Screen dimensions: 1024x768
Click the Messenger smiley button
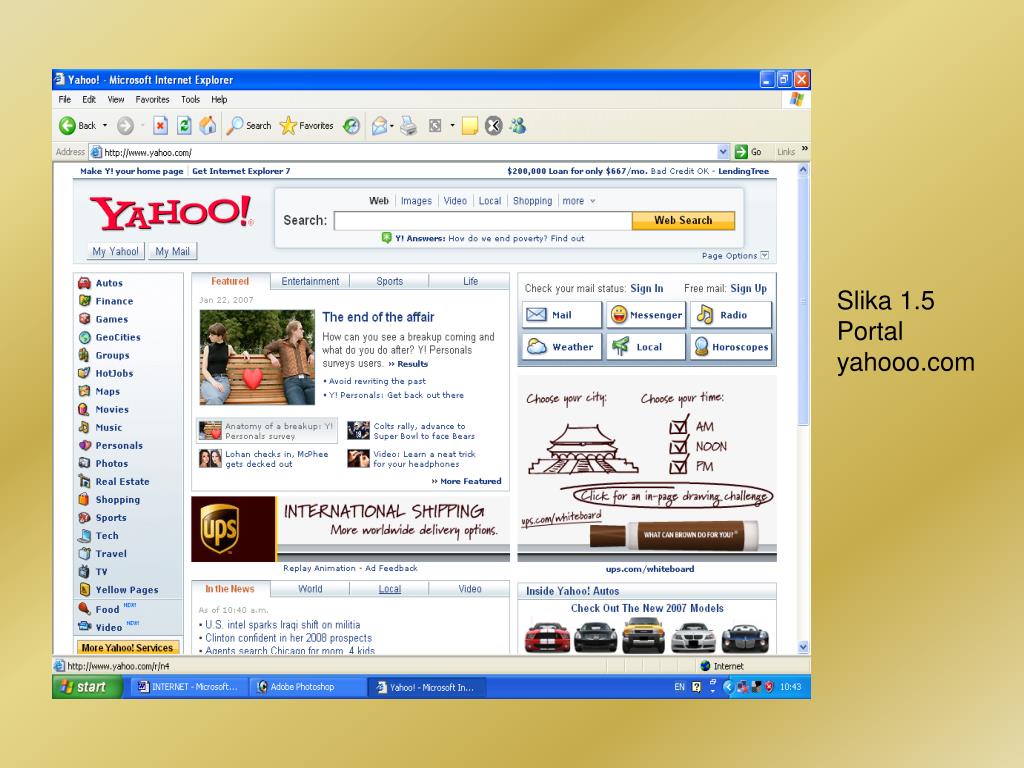(x=646, y=315)
